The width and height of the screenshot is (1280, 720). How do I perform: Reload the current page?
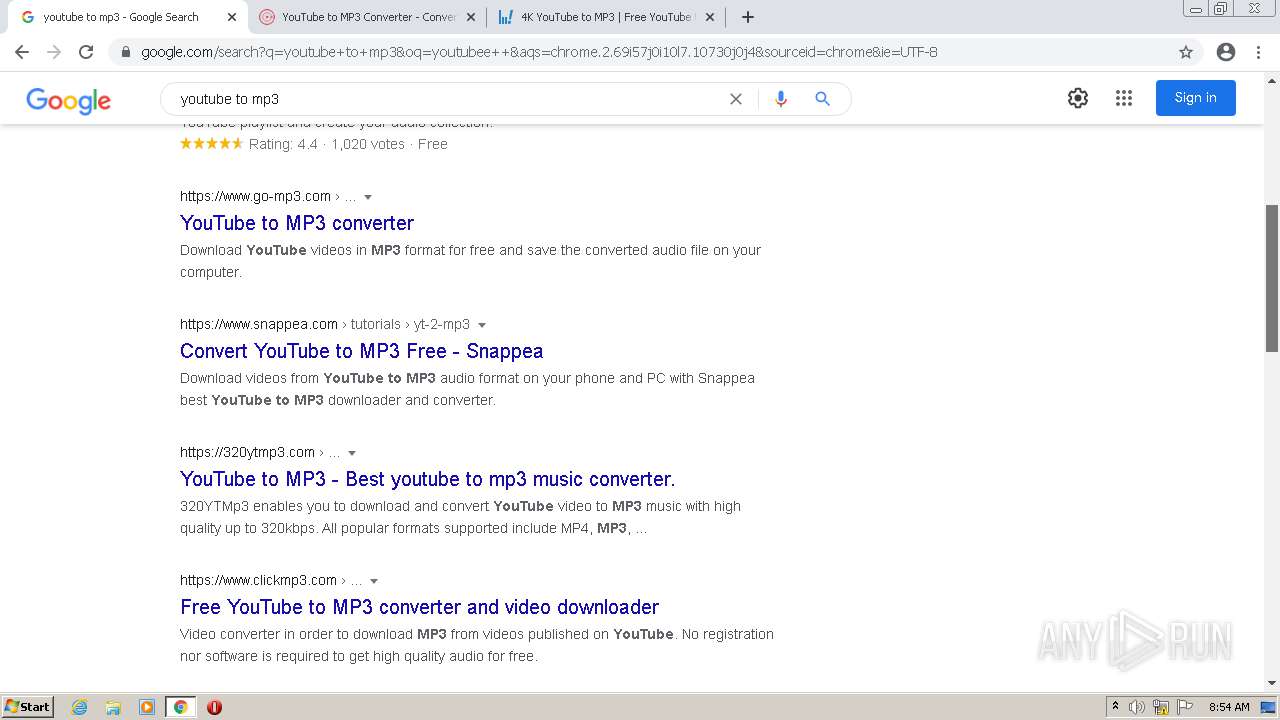(86, 52)
